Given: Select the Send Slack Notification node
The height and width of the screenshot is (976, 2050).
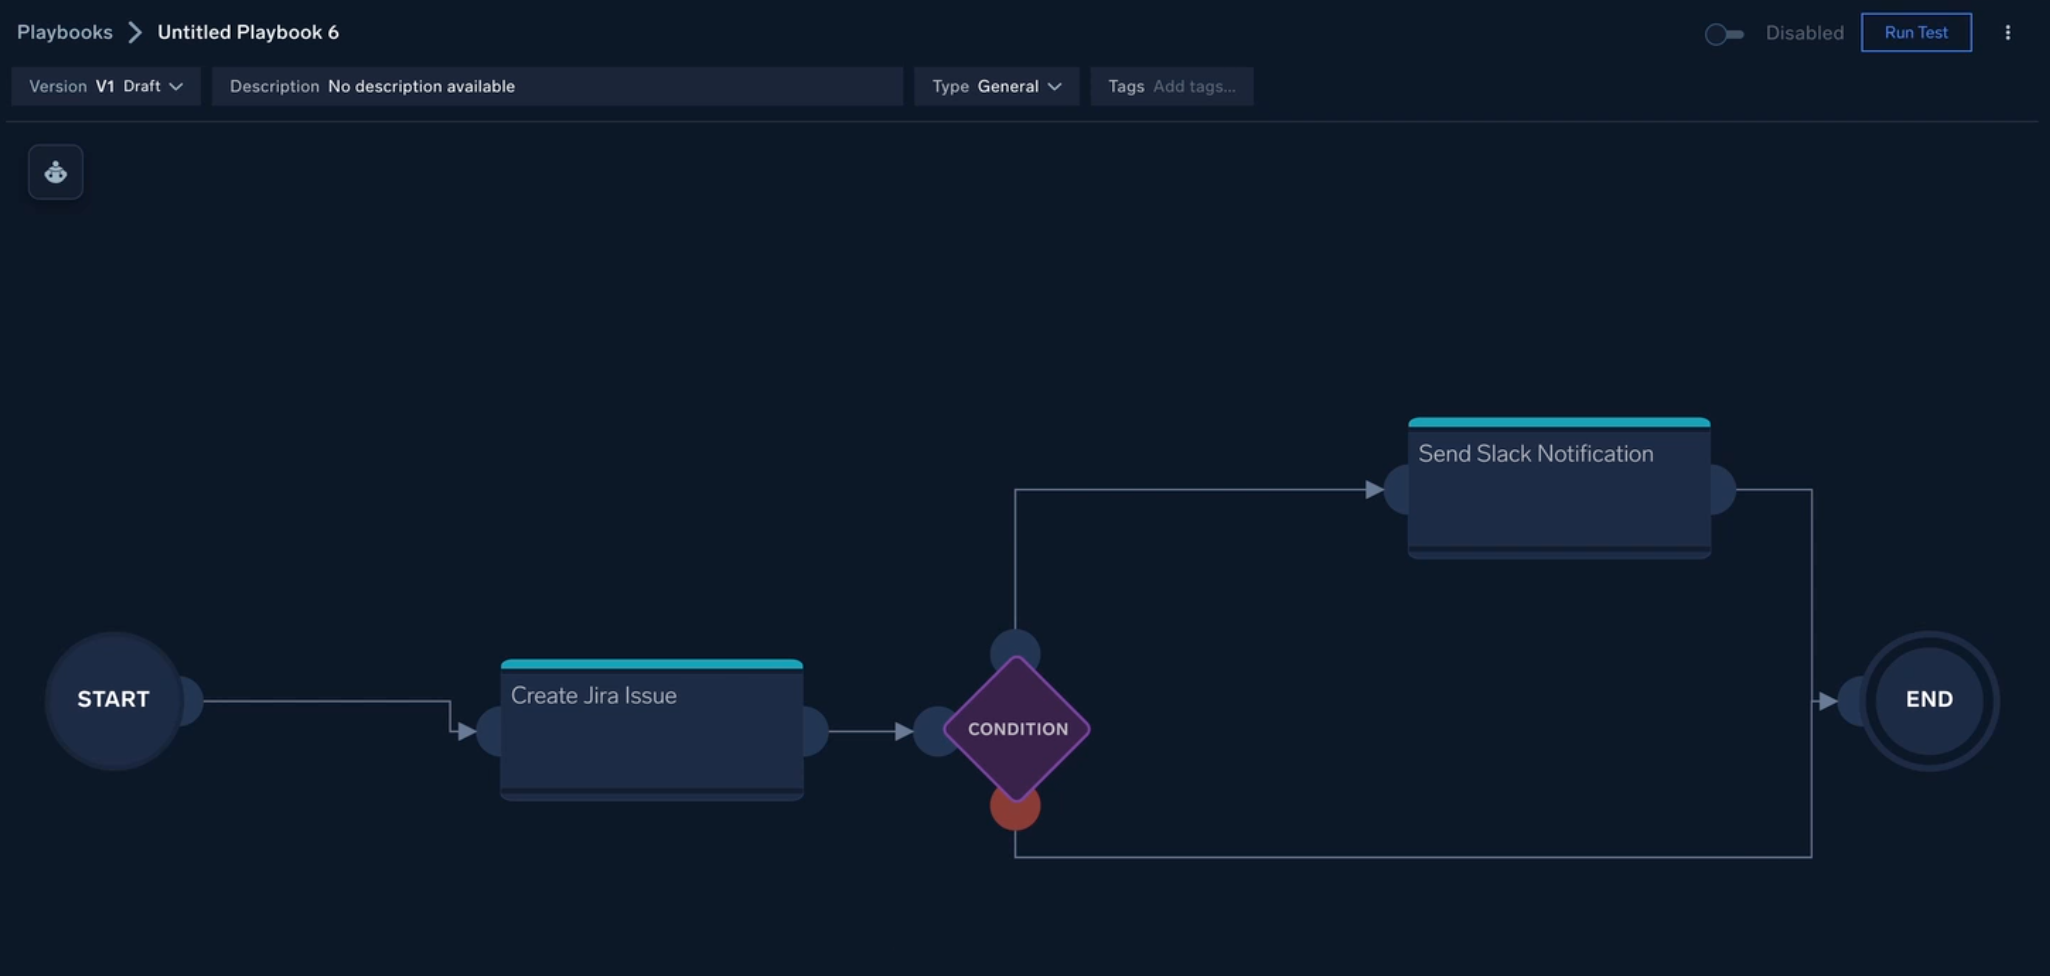Looking at the screenshot, I should tap(1559, 488).
